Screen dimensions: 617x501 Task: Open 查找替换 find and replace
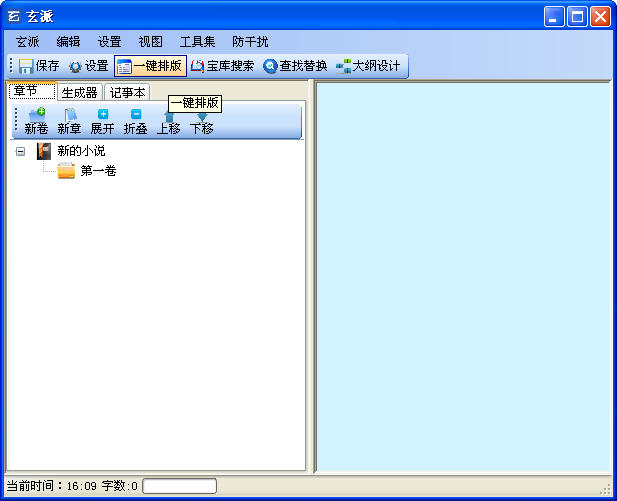[295, 66]
